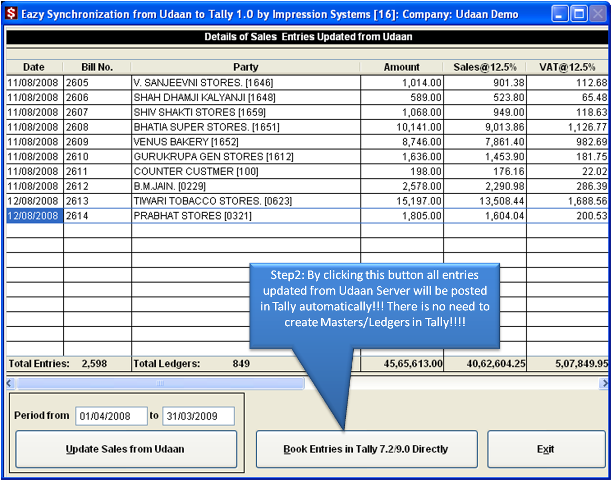Click amount cell 10,141.00
Image resolution: width=611 pixels, height=480 pixels.
(x=402, y=127)
